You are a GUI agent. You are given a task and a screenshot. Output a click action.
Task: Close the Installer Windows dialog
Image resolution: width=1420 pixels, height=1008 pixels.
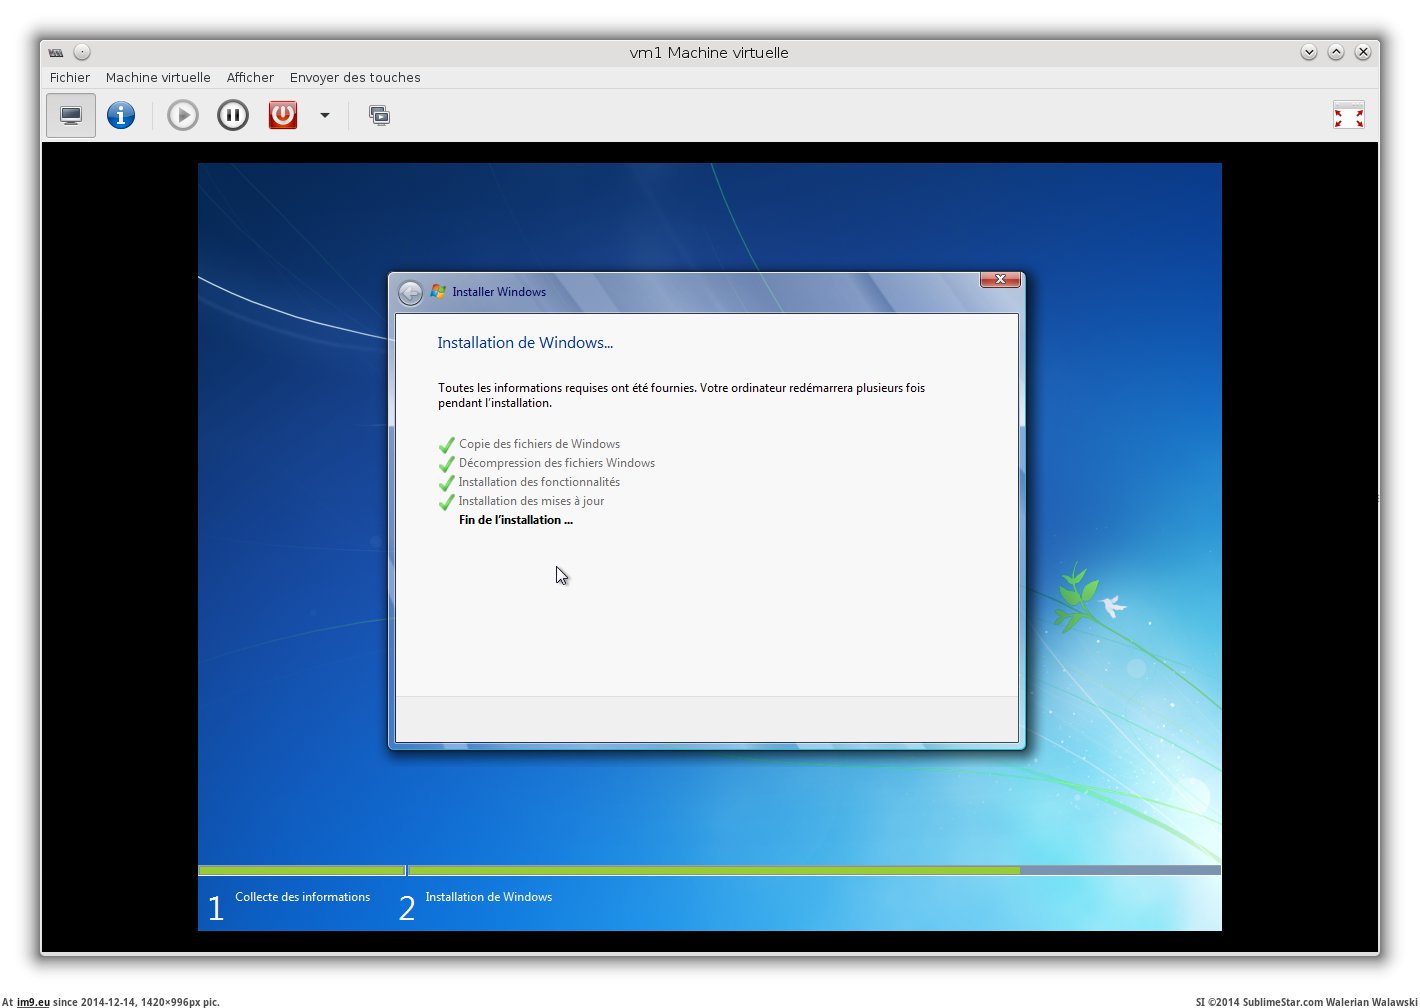point(1000,280)
